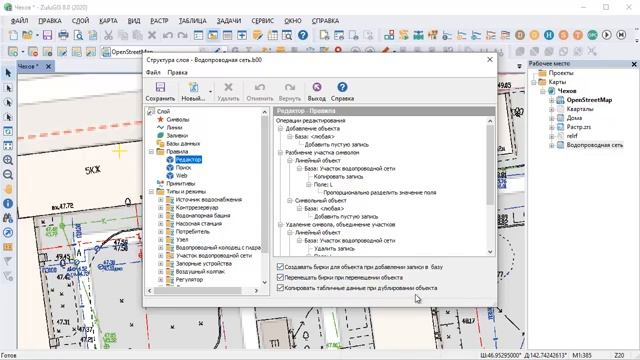Click vertical scrollbar of operations list
640x360 pixels.
[x=490, y=165]
